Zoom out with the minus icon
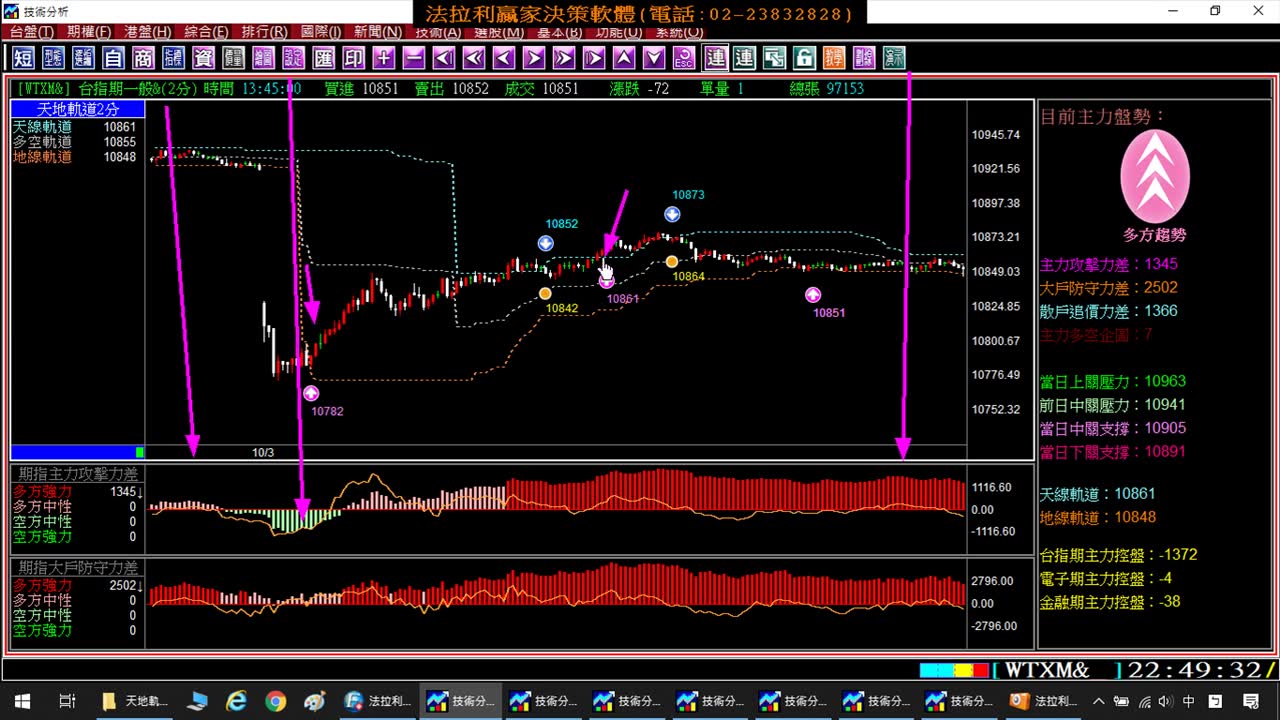The height and width of the screenshot is (720, 1280). coord(414,57)
